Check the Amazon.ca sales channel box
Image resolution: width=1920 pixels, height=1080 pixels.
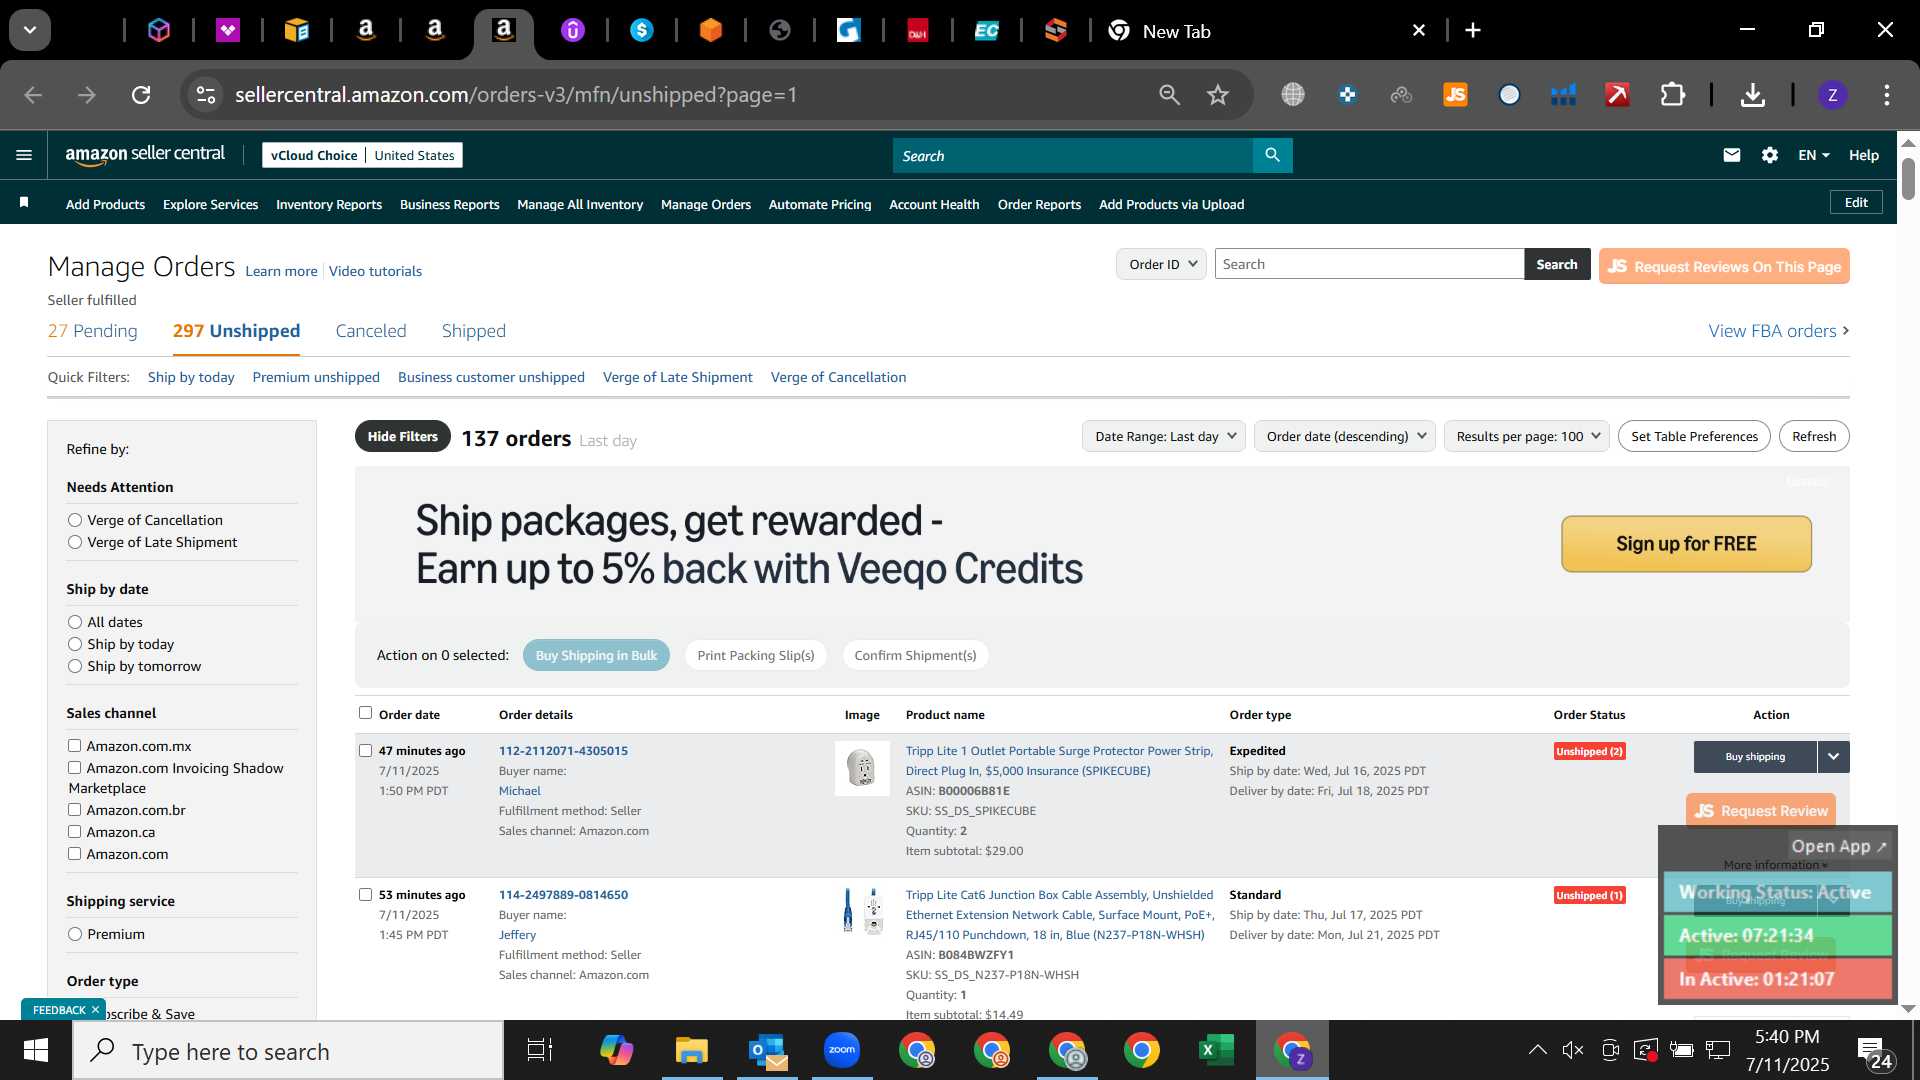74,832
